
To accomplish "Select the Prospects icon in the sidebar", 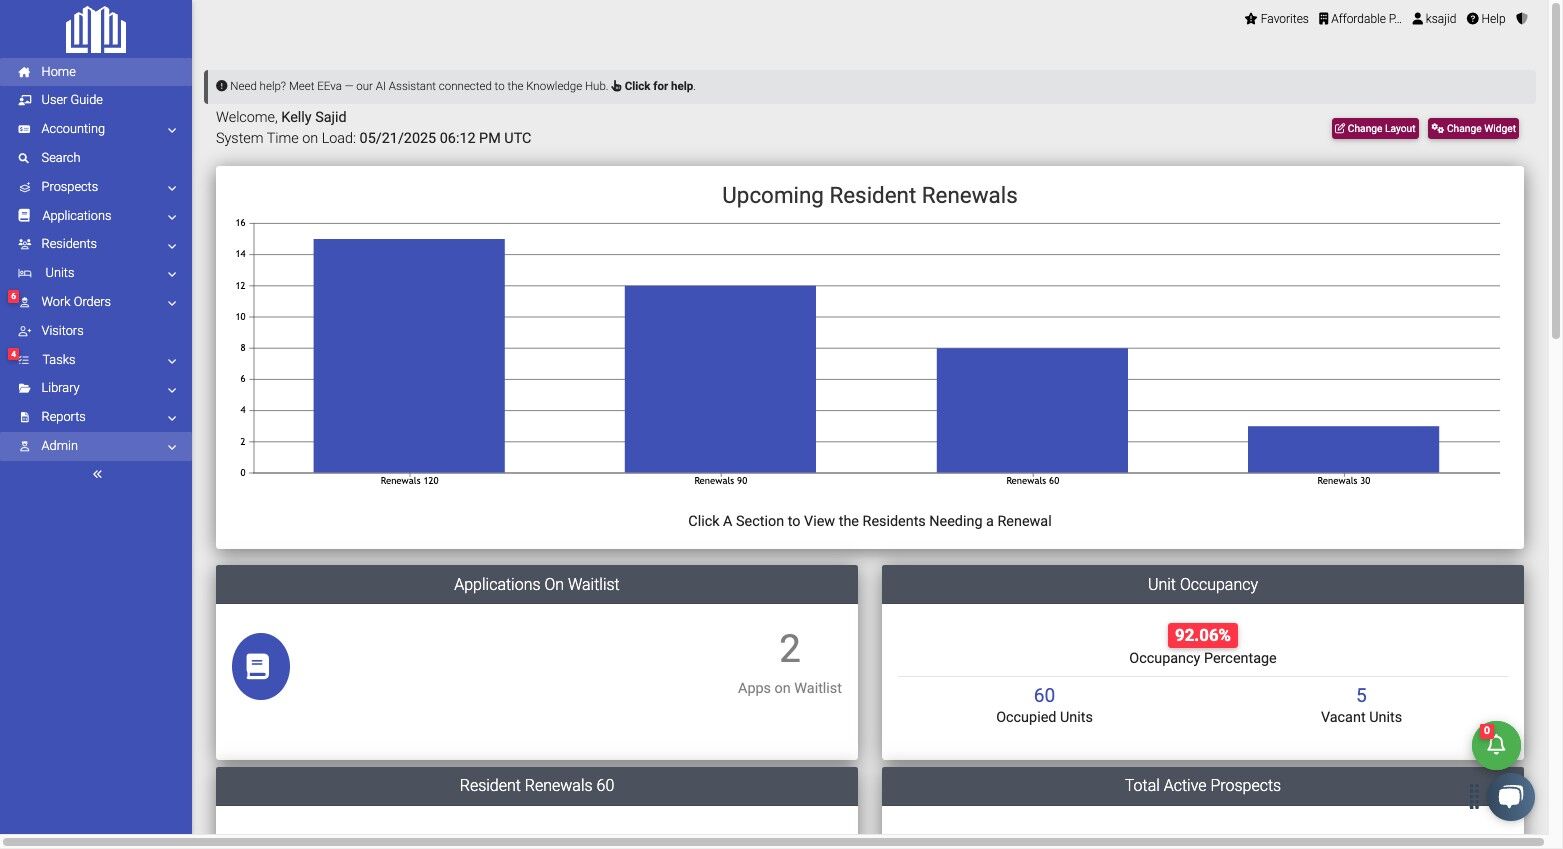I will [25, 187].
